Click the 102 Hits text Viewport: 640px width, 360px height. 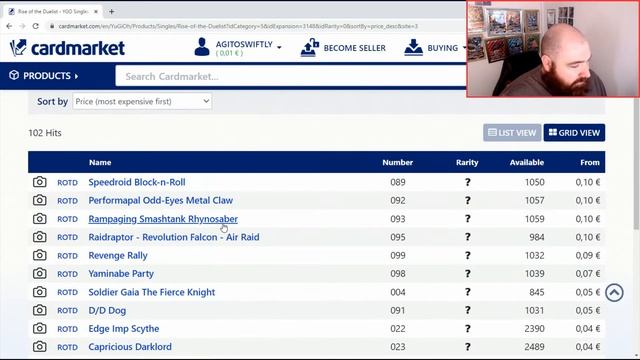pyautogui.click(x=45, y=133)
